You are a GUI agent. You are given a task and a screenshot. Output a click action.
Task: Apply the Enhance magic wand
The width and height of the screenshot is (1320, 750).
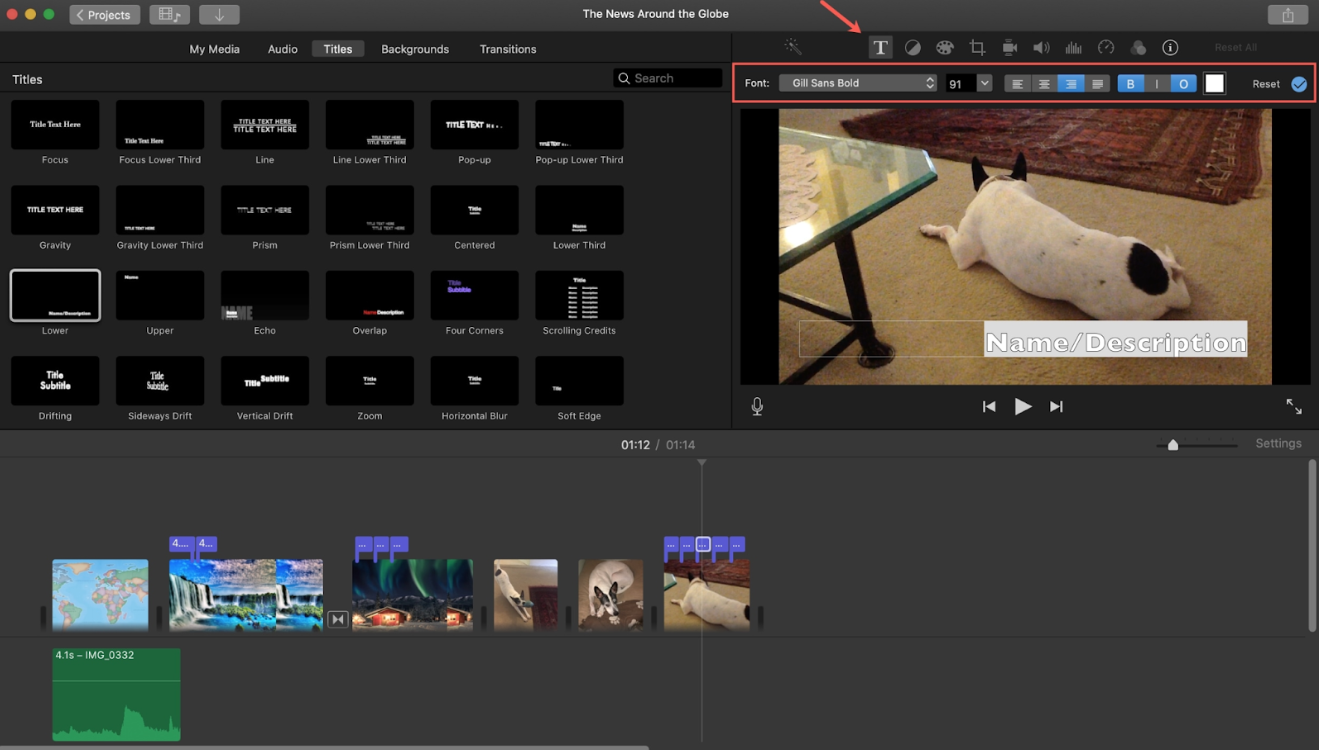click(792, 46)
